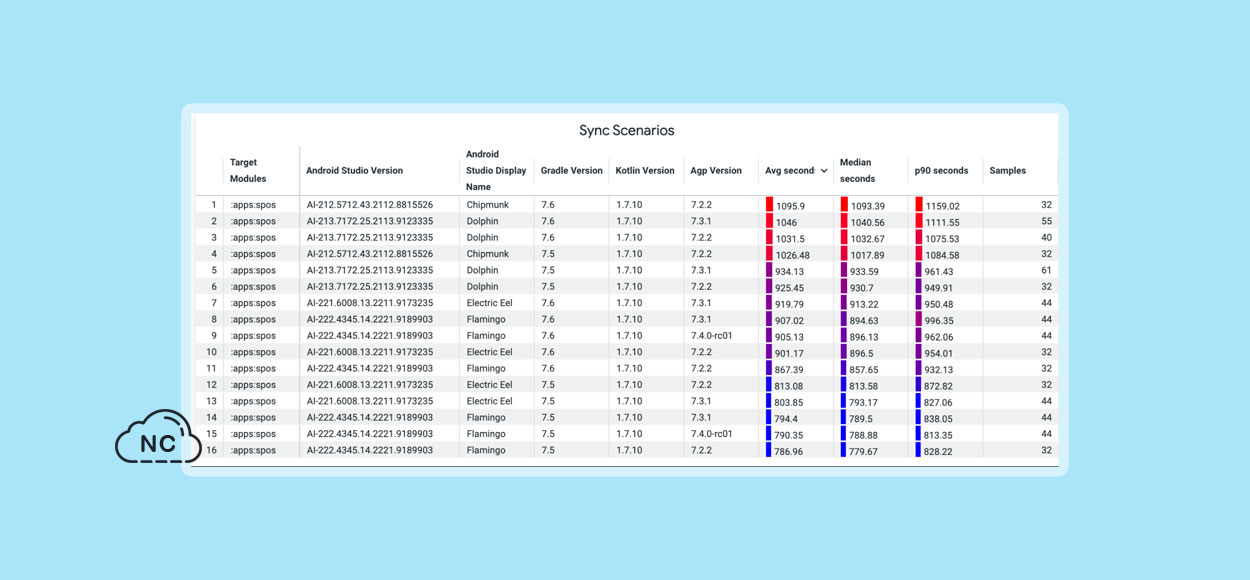Click 7.4.0-rc01 in row 15
Image resolution: width=1250 pixels, height=580 pixels.
[712, 433]
